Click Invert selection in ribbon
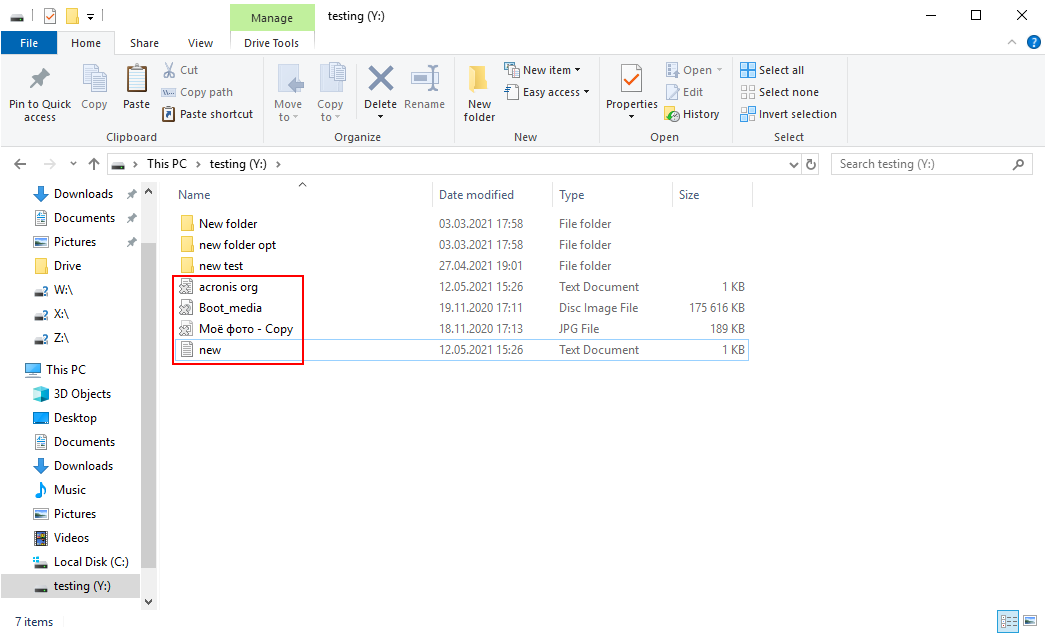 (x=788, y=114)
